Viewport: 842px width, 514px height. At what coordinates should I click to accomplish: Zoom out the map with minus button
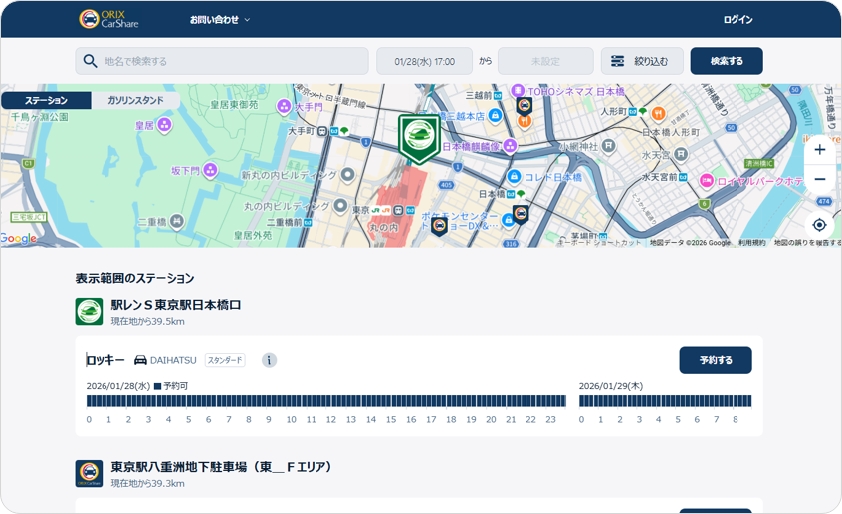[x=819, y=179]
